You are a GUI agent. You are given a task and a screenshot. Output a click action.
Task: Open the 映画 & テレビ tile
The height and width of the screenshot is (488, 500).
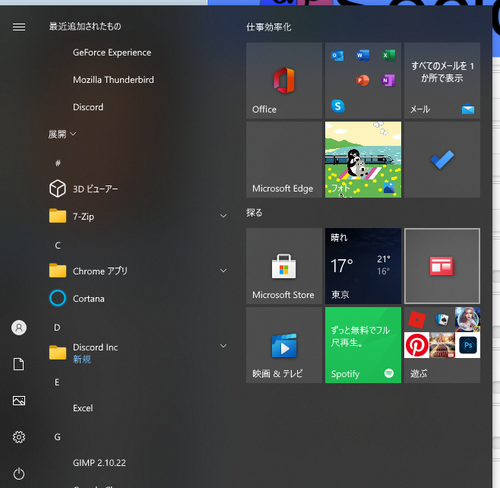click(284, 345)
